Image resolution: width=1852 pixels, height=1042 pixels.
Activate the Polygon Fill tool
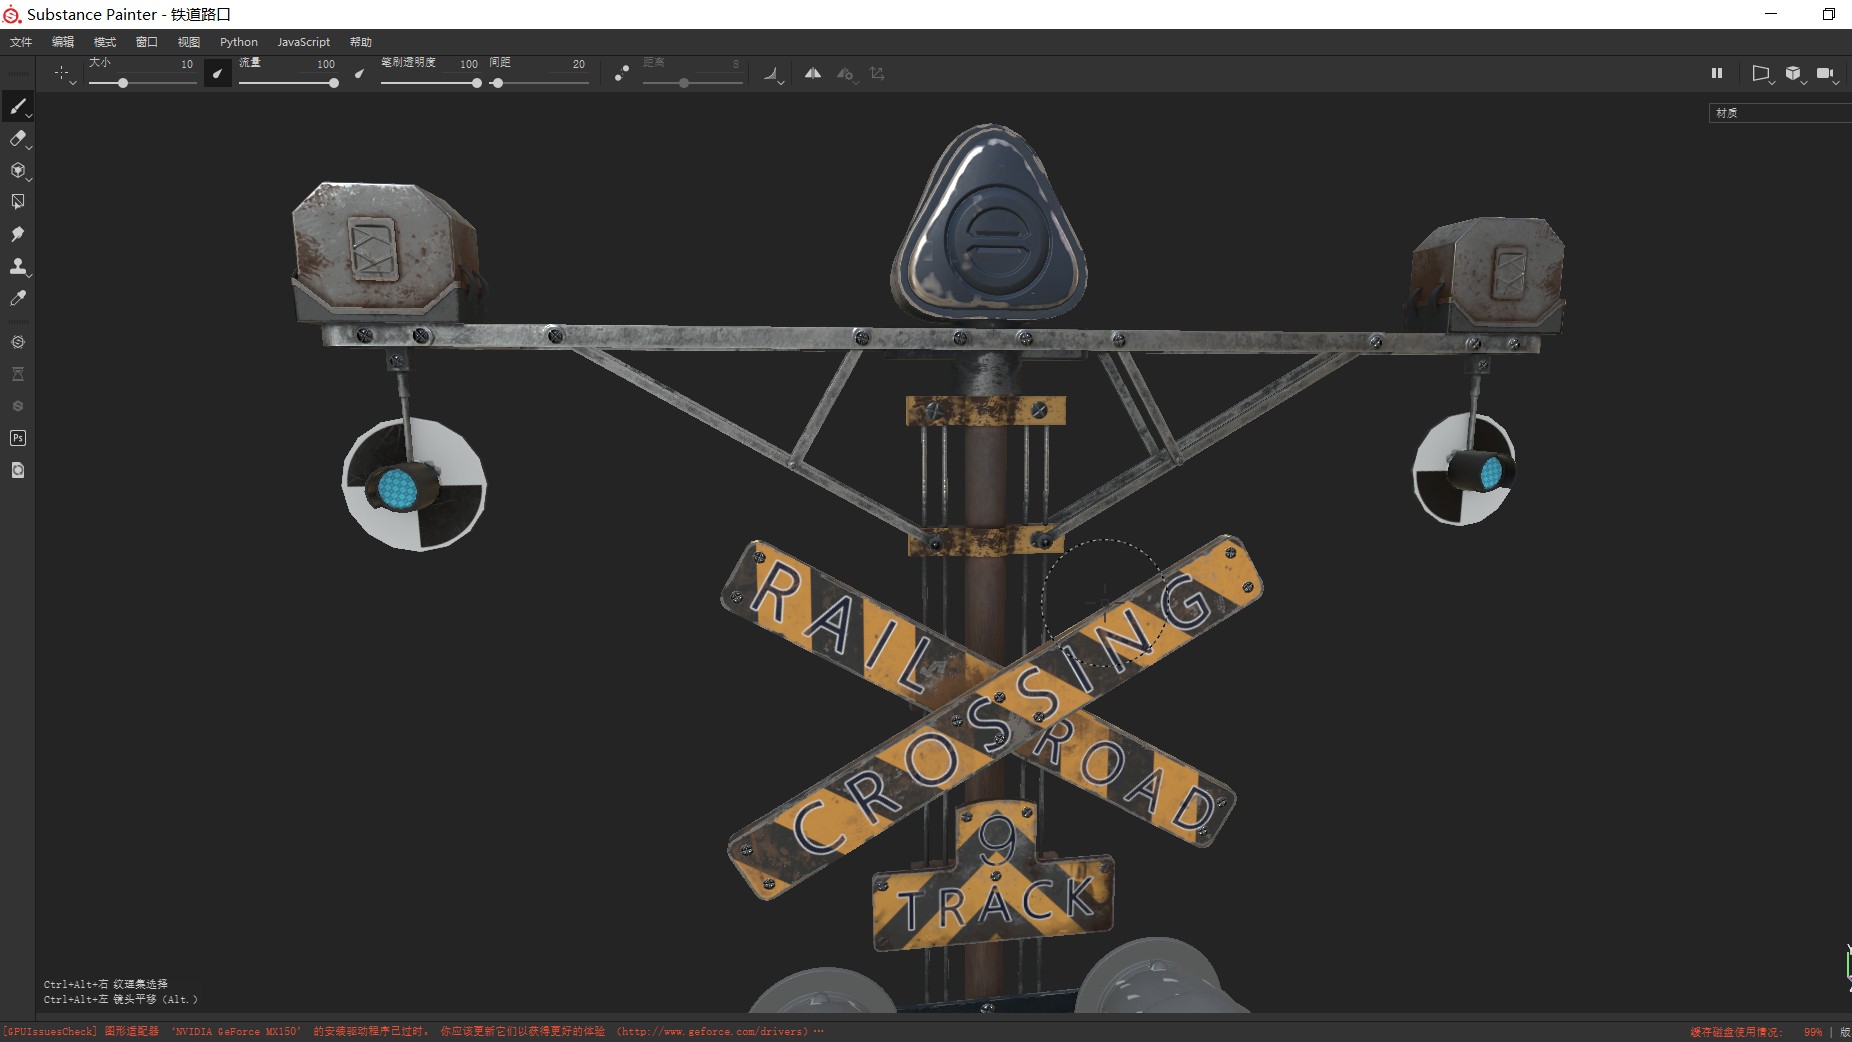(x=18, y=202)
